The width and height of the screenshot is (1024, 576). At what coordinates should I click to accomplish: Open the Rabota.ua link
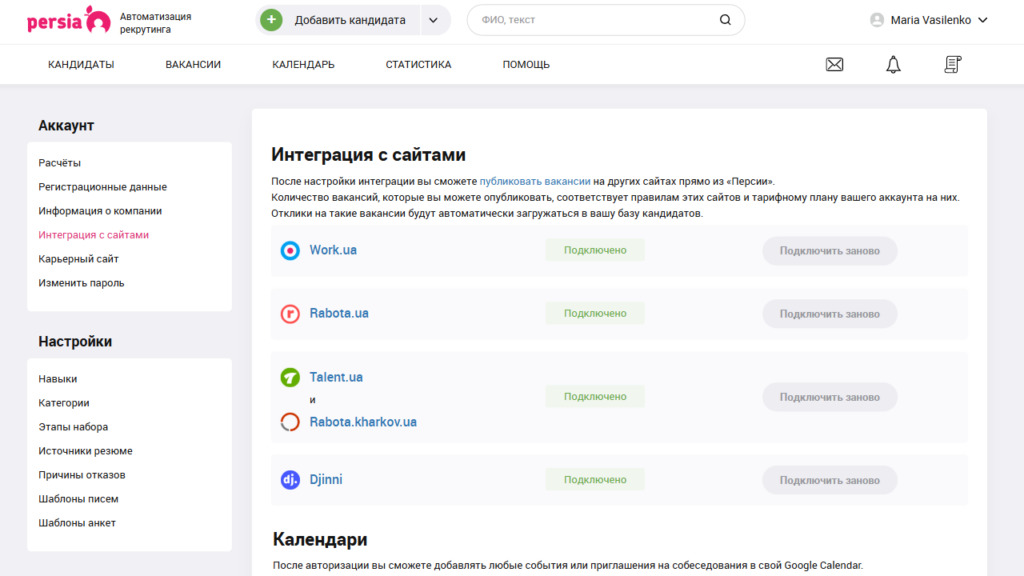click(x=339, y=313)
